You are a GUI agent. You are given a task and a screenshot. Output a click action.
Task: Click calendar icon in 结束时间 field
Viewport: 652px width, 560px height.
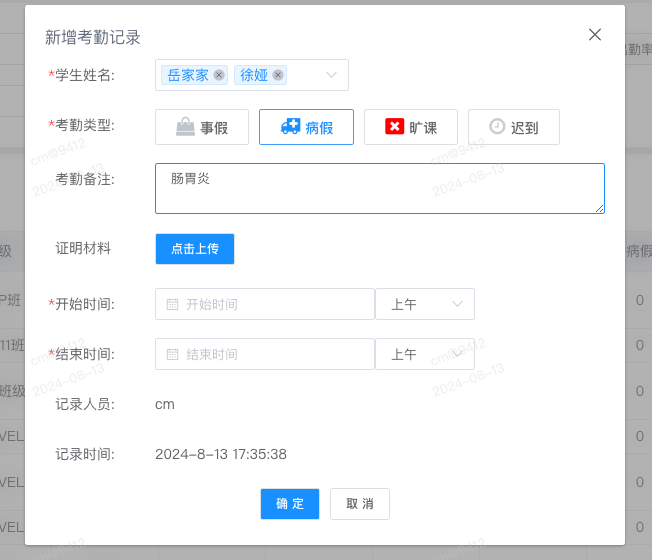[x=172, y=355]
